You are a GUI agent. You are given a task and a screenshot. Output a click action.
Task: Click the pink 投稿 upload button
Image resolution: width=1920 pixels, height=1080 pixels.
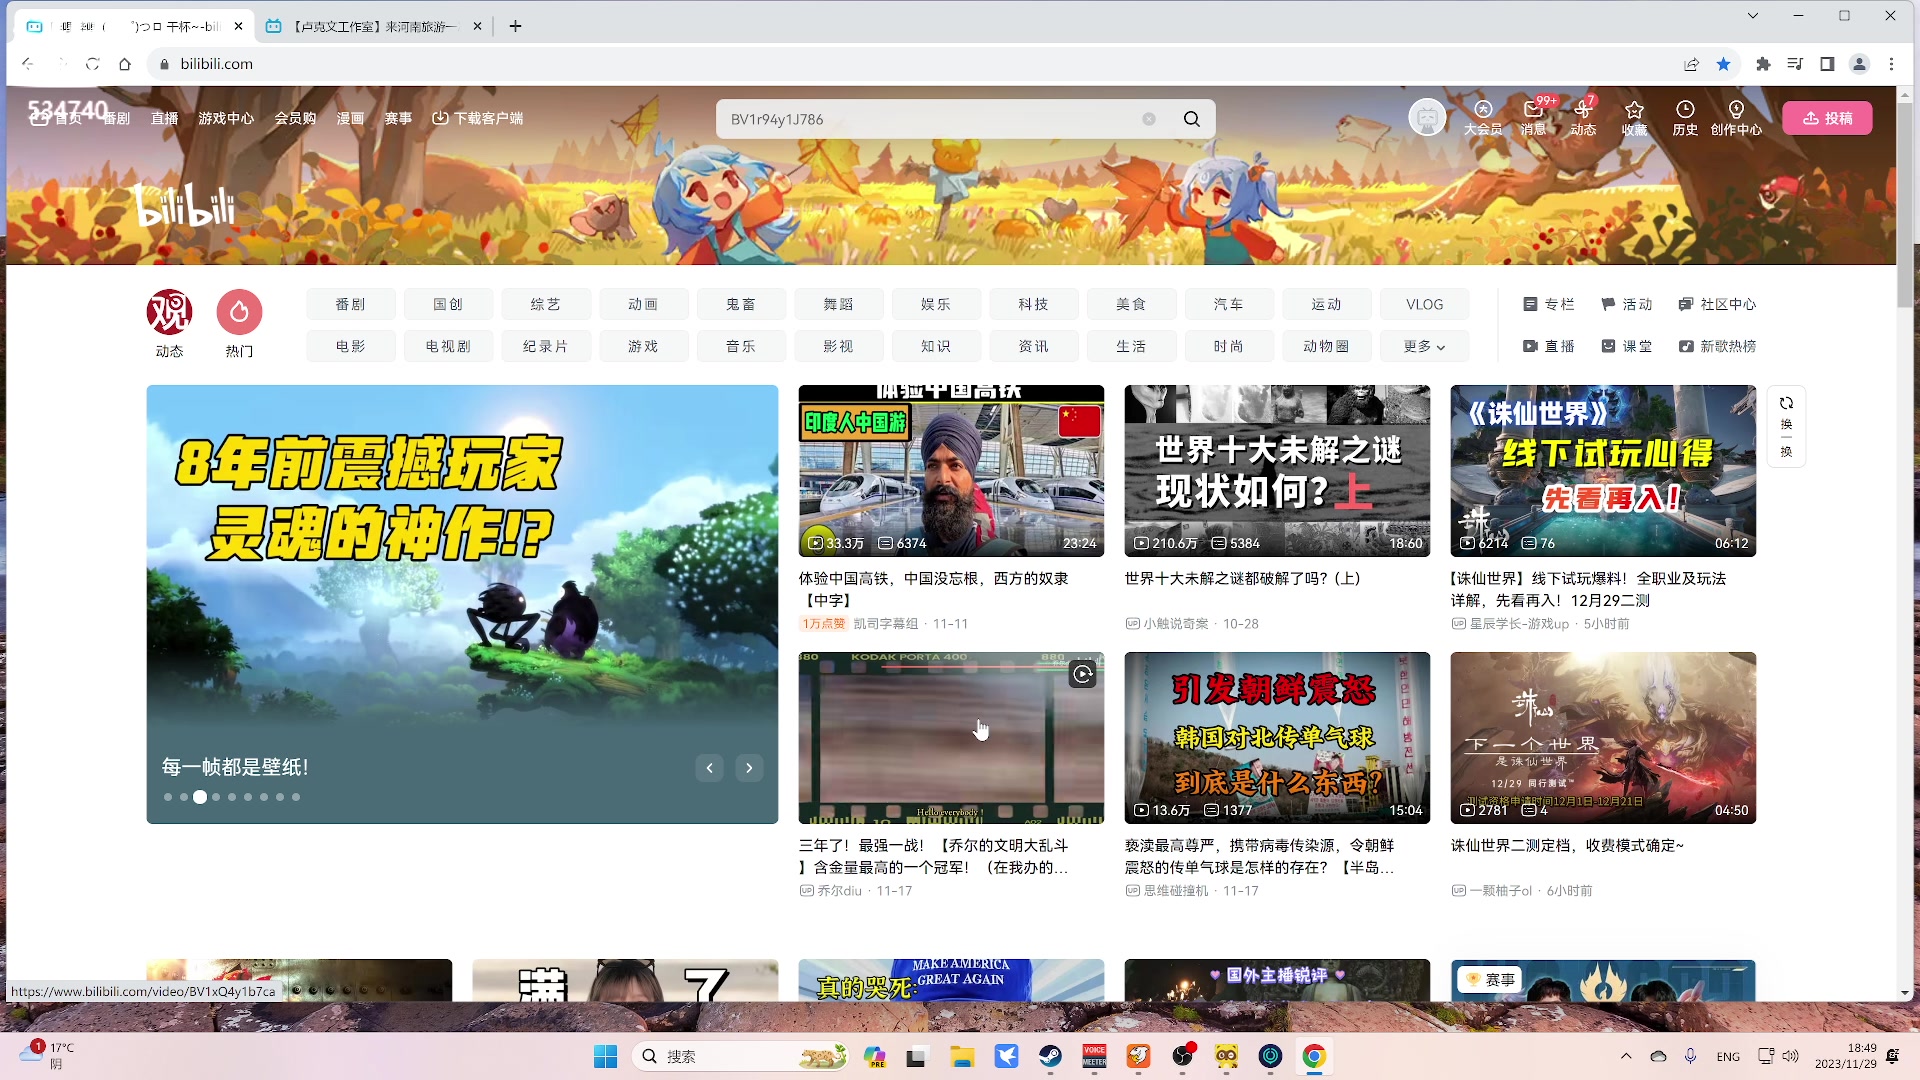[1827, 118]
